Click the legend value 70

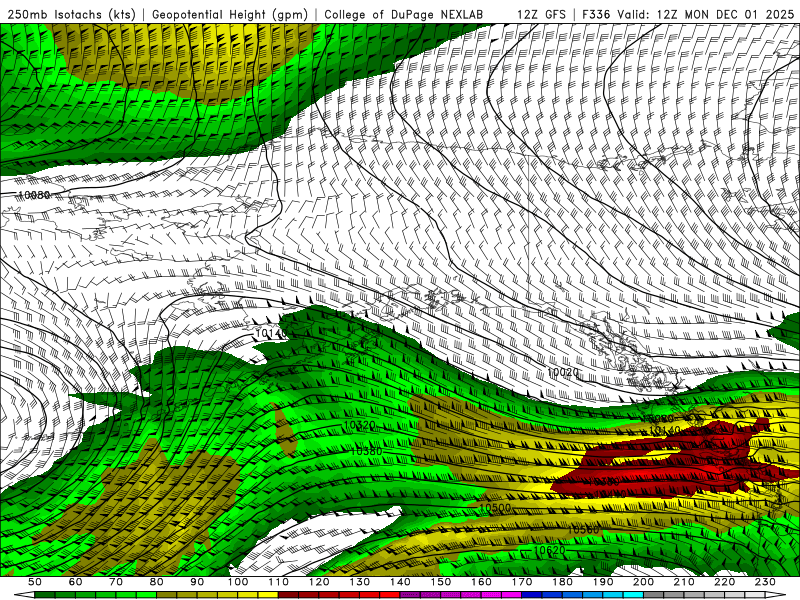[x=116, y=582]
